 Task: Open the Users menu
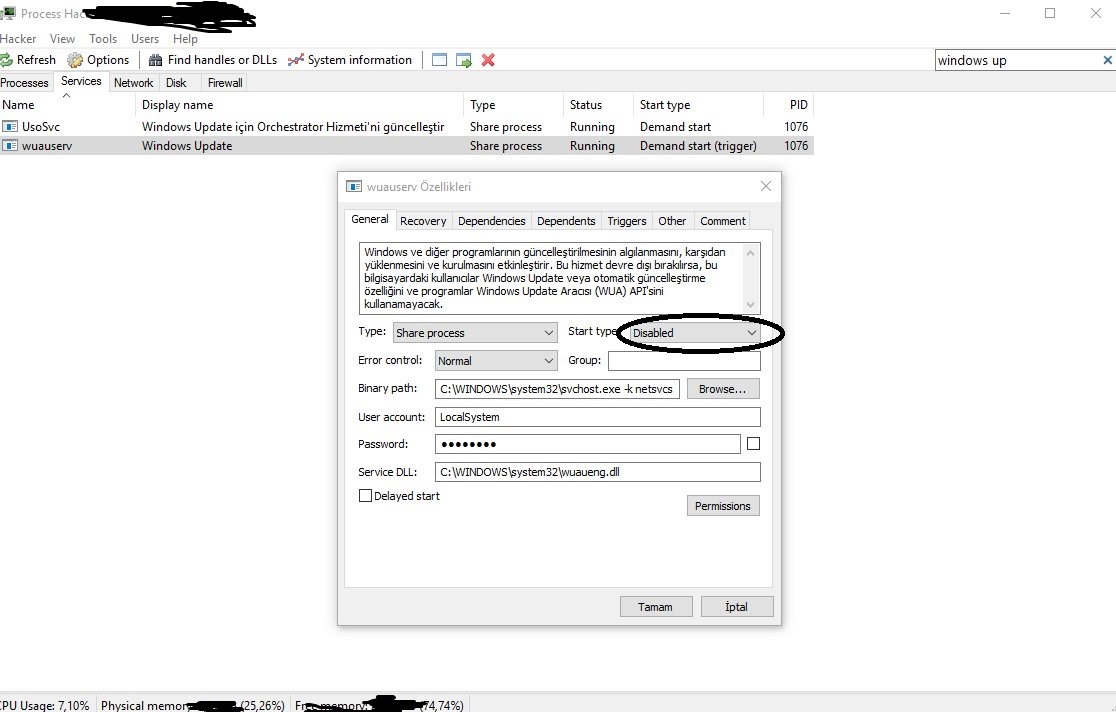pyautogui.click(x=144, y=38)
